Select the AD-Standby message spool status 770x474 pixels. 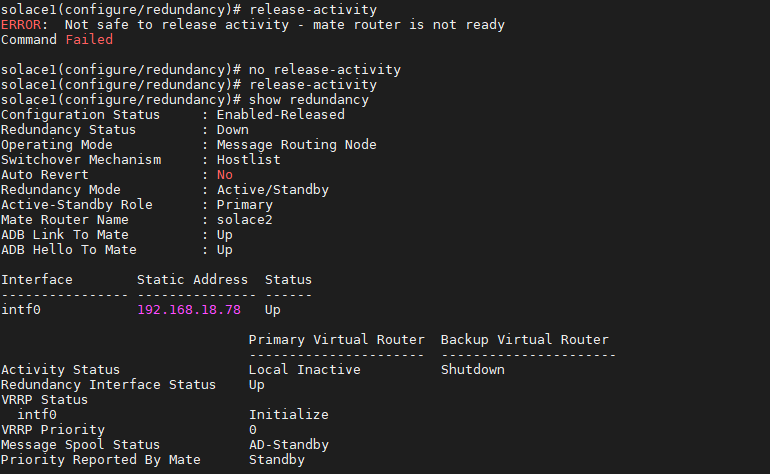[x=288, y=445]
